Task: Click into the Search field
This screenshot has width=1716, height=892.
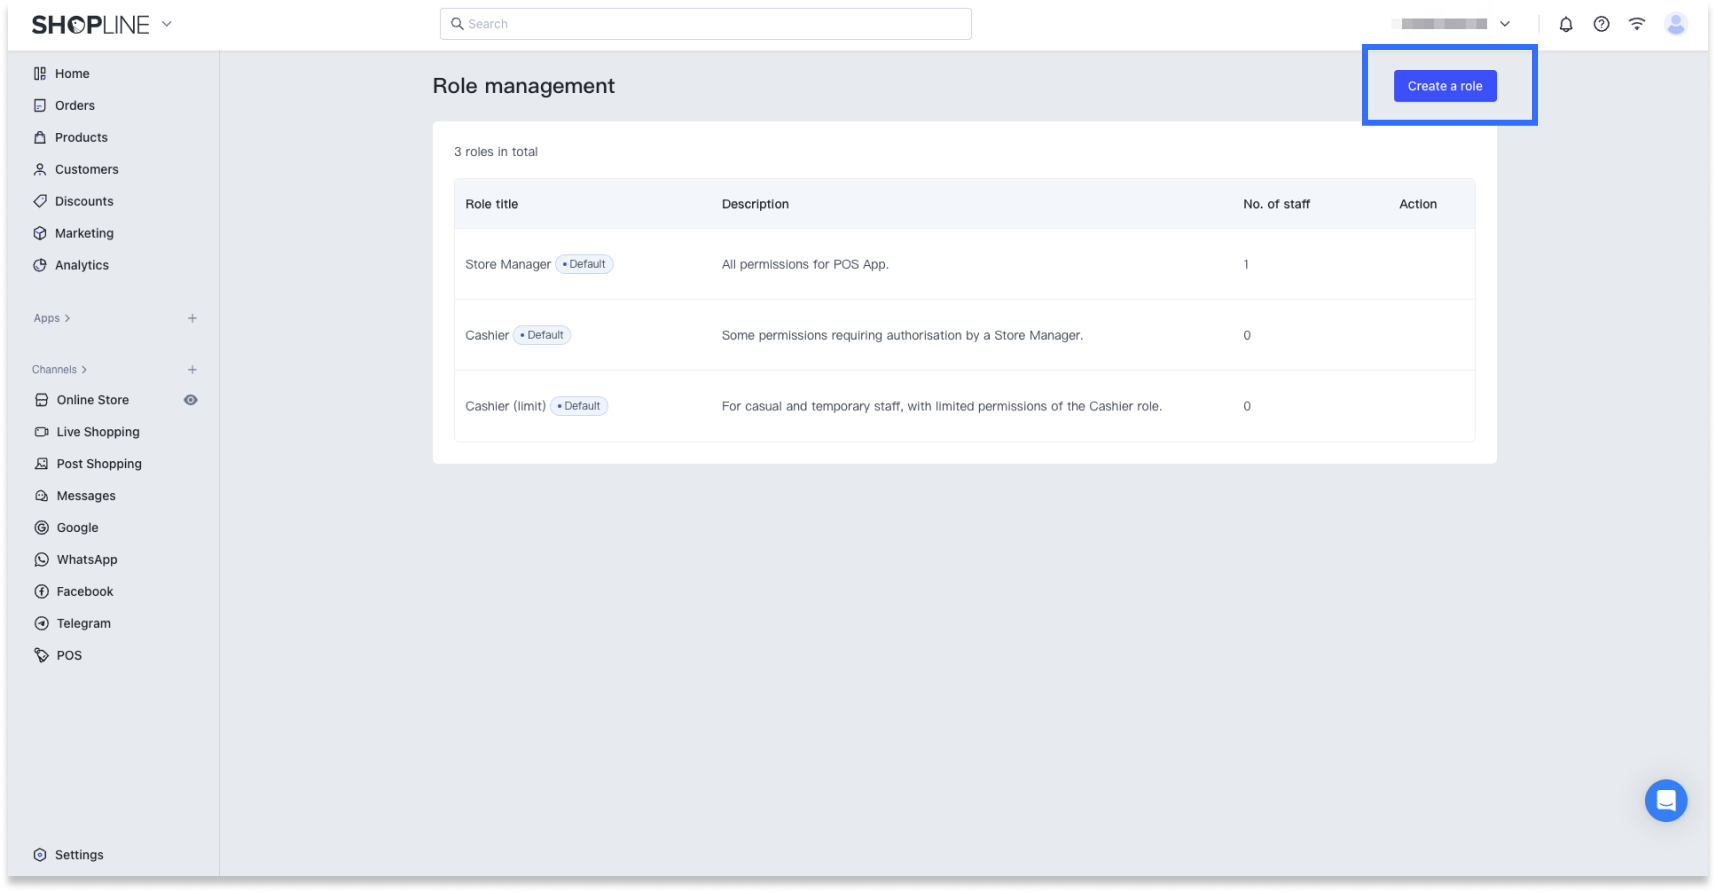Action: (706, 24)
